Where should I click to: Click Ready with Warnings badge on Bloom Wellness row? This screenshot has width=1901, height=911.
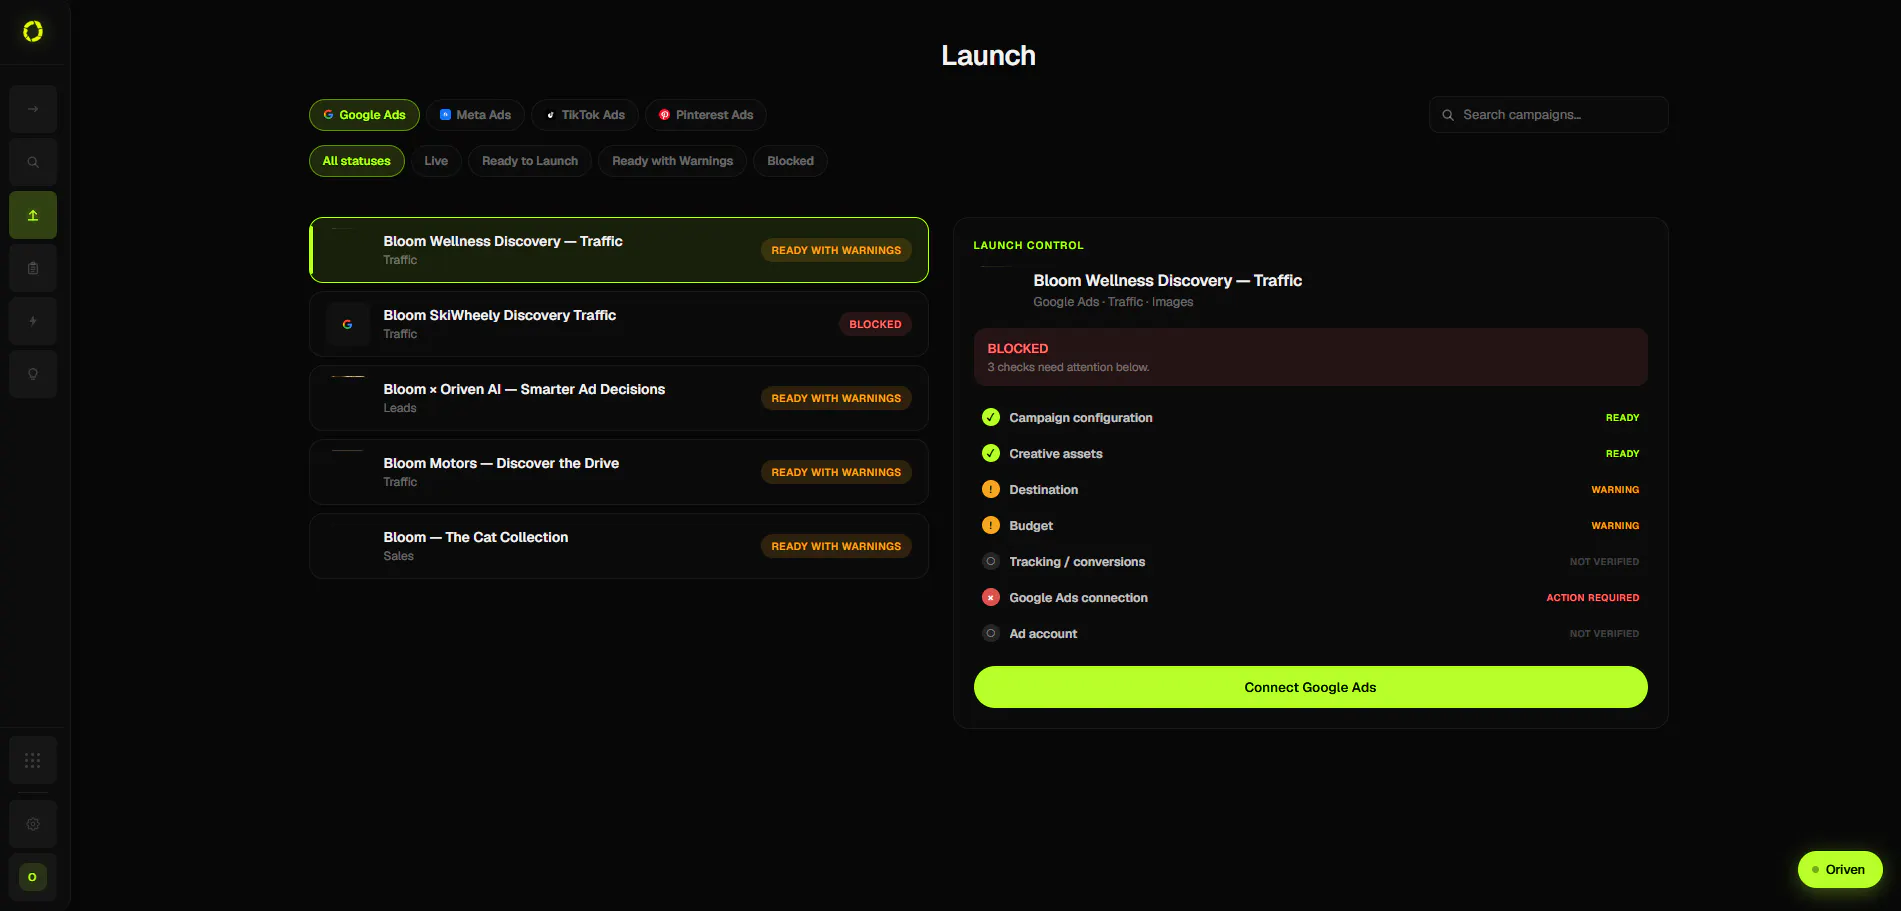(836, 250)
